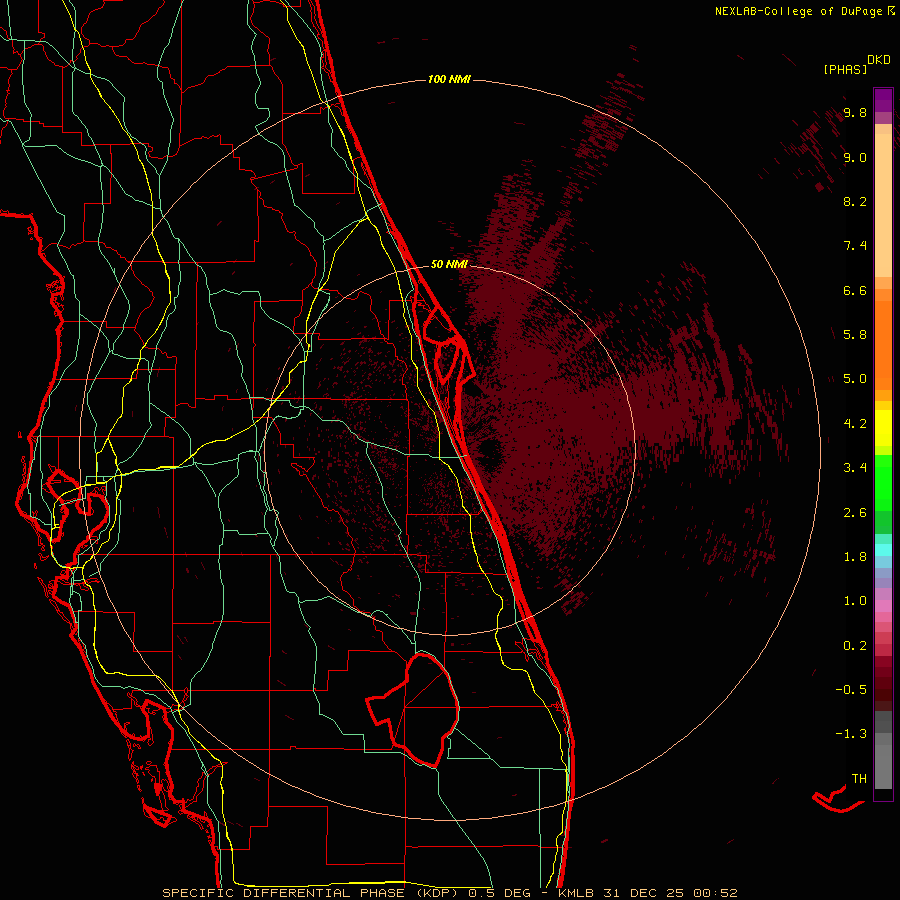Click the 3.4 scale value
900x900 pixels.
coord(855,468)
